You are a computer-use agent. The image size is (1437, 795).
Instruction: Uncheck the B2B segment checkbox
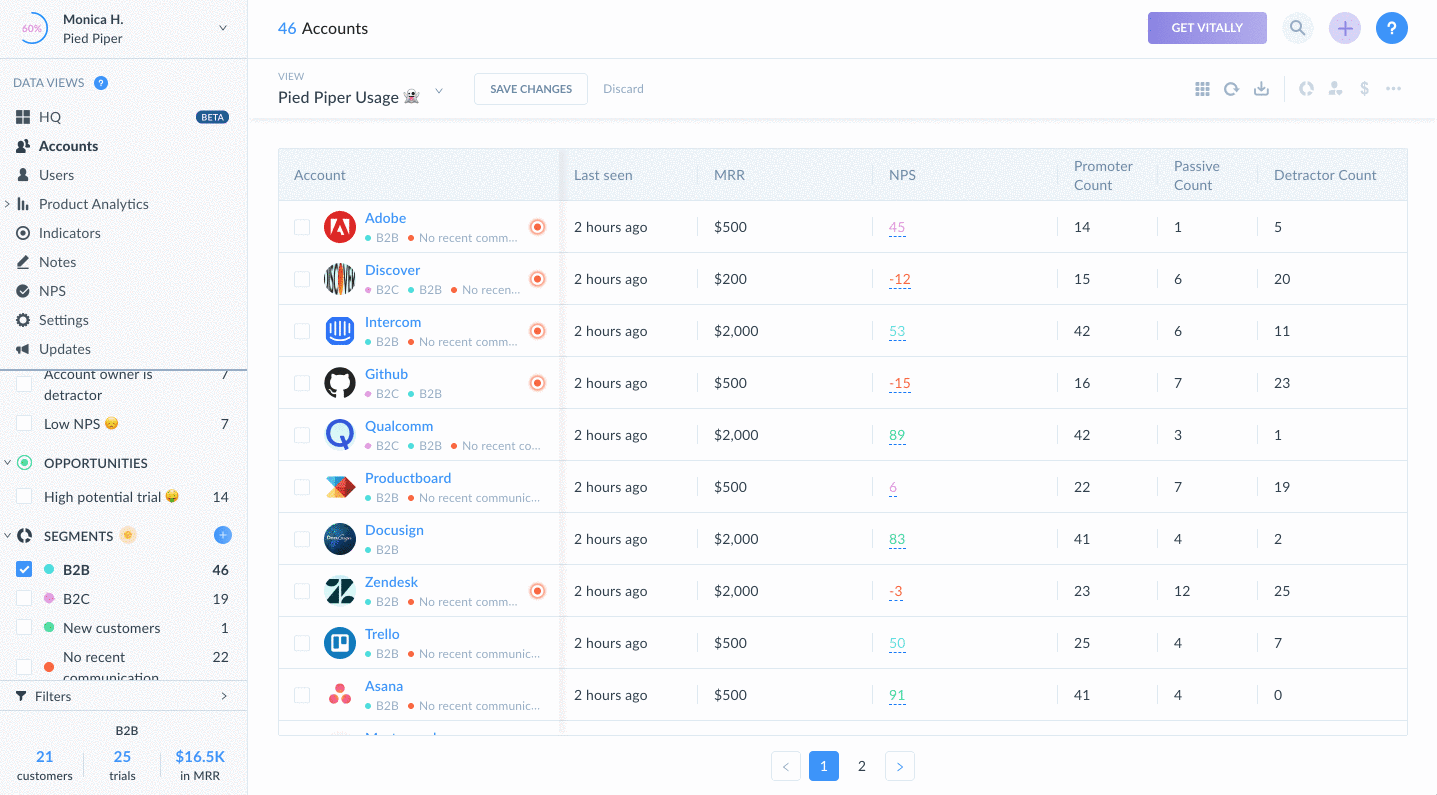[x=24, y=570]
